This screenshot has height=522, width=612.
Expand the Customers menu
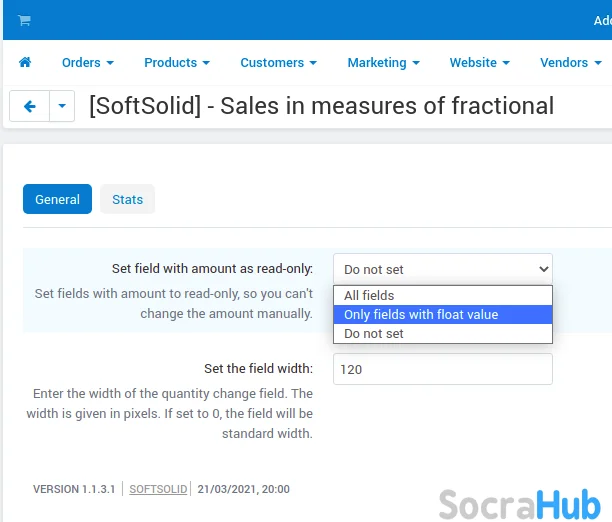[x=278, y=62]
